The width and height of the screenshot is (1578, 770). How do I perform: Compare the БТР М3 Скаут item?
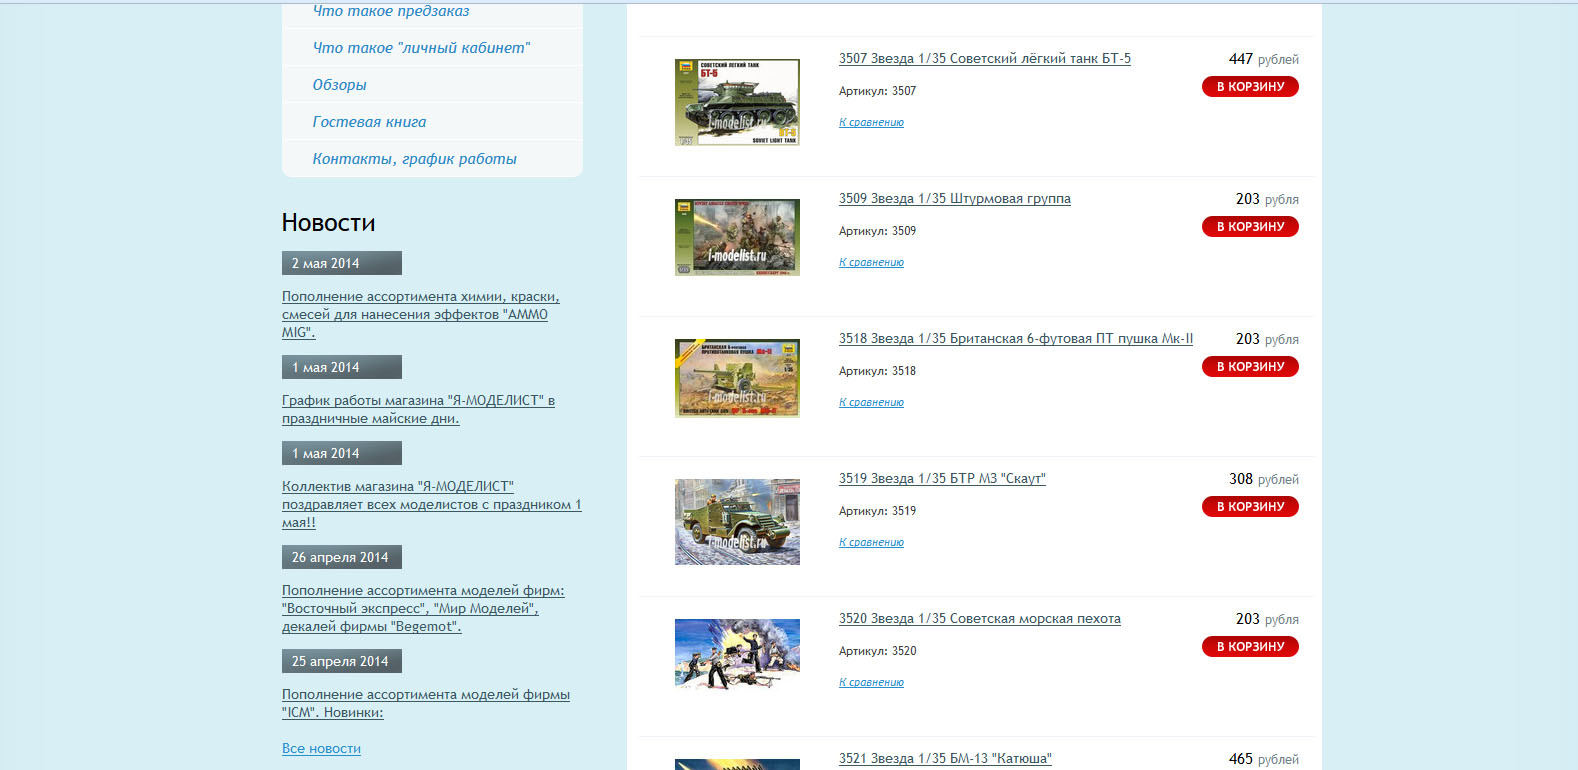point(871,542)
